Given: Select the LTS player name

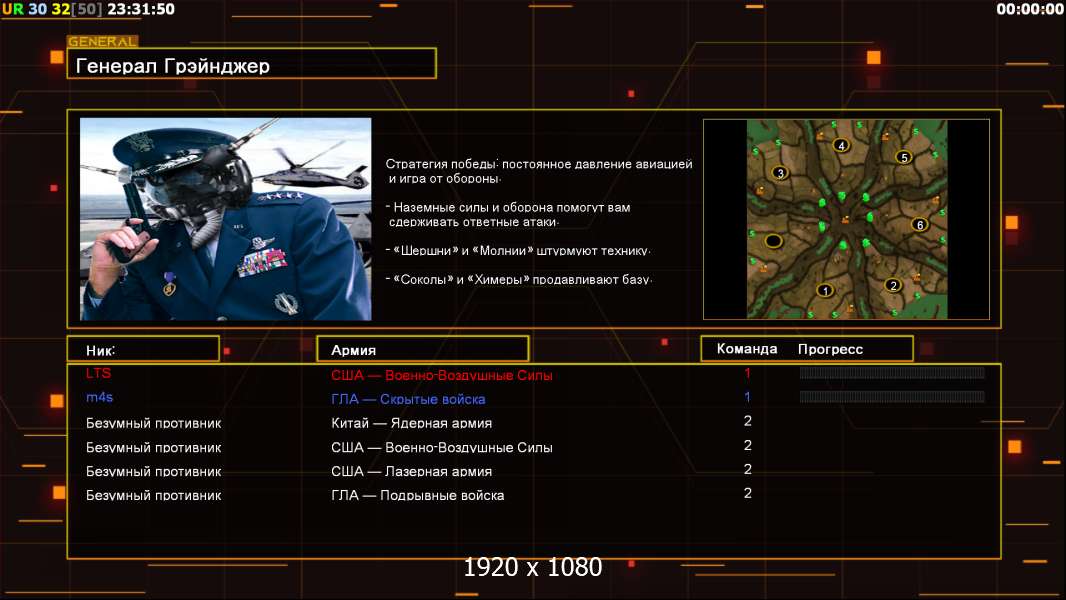Looking at the screenshot, I should click(99, 373).
